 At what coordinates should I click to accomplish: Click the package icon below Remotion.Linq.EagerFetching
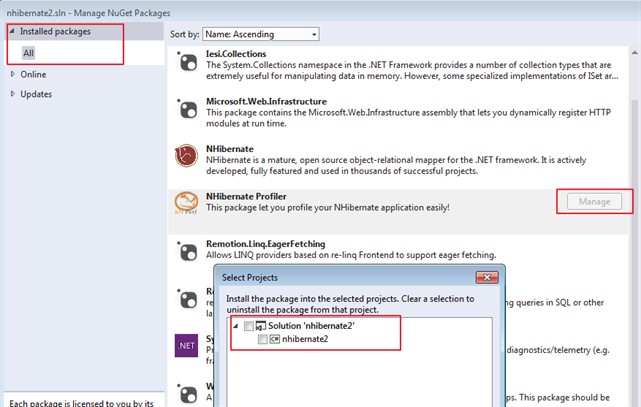(x=188, y=300)
